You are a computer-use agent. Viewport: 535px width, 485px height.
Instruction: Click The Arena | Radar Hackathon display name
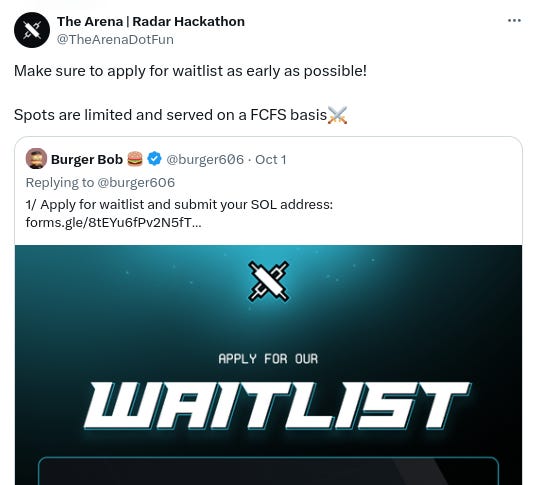tap(151, 22)
